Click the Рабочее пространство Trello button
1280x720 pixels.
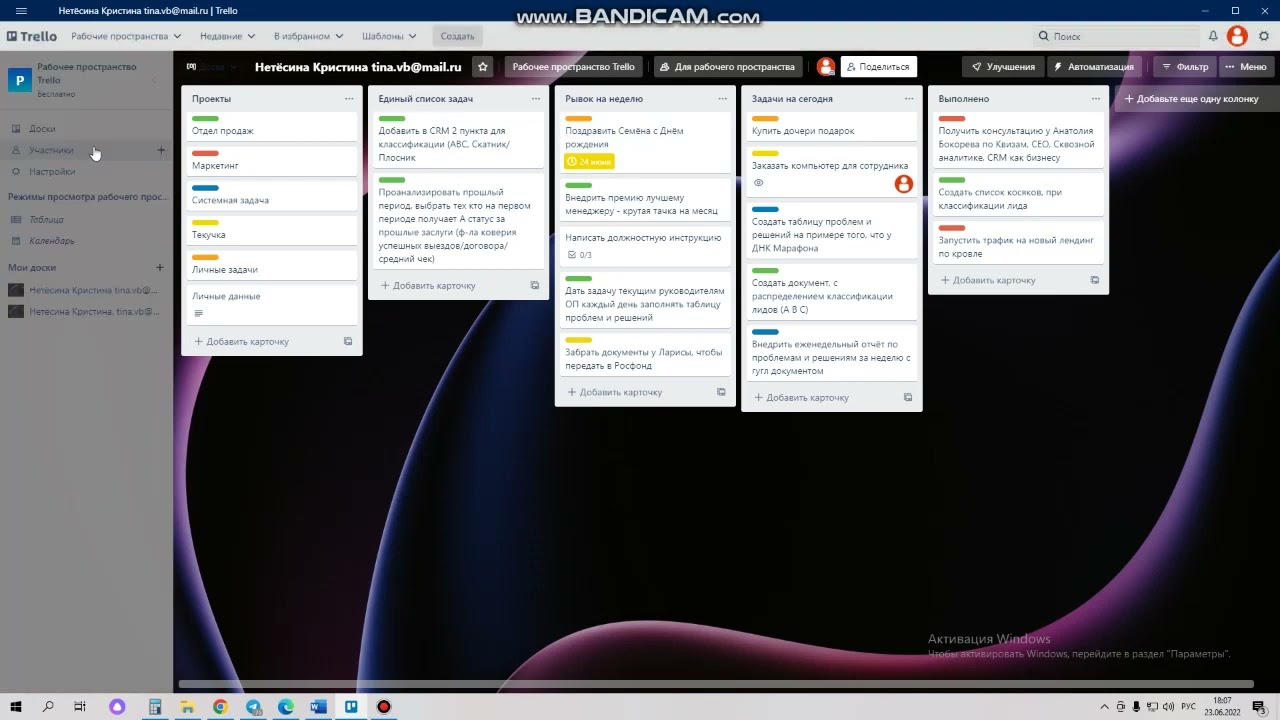574,67
